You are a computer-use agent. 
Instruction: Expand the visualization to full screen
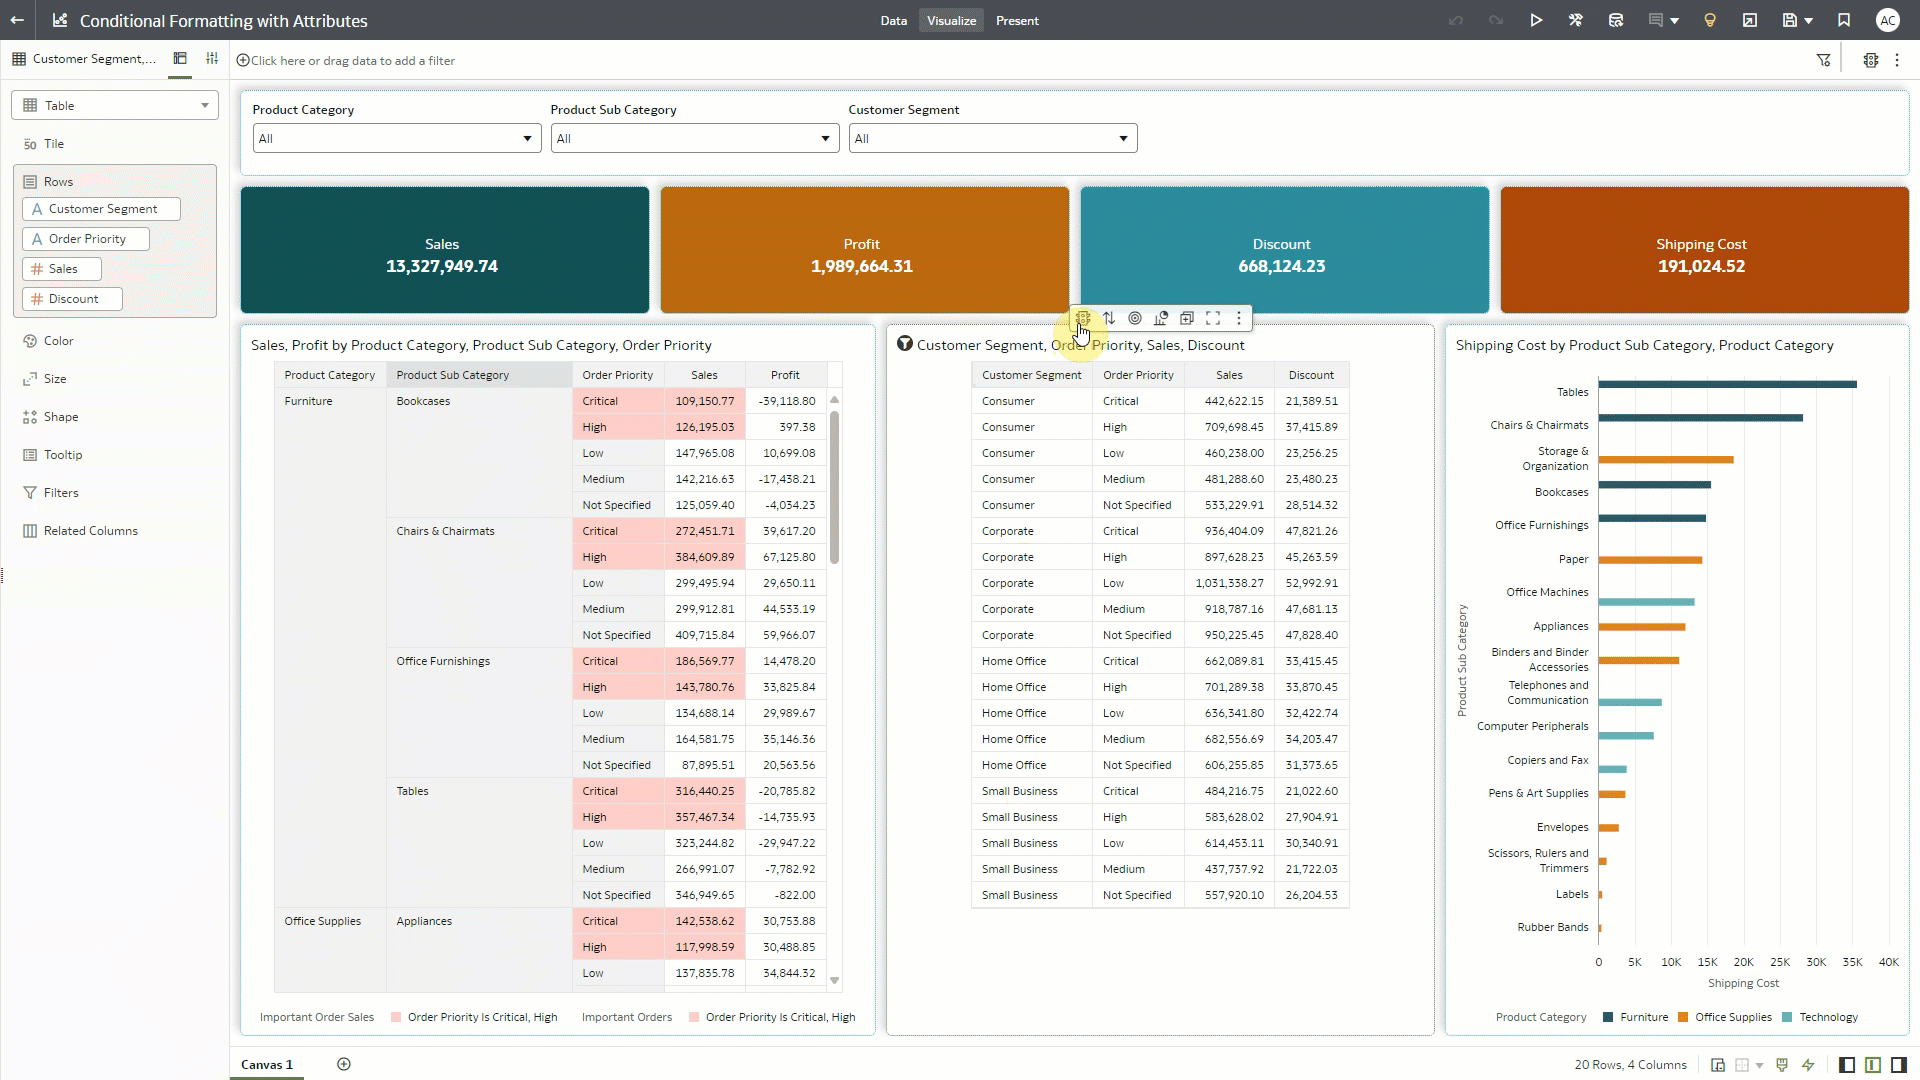(x=1214, y=318)
